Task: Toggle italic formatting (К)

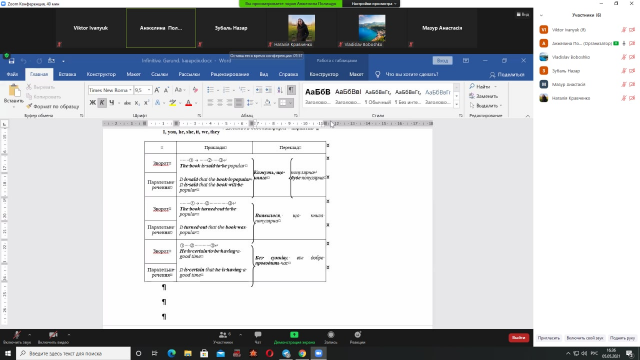Action: [x=102, y=103]
